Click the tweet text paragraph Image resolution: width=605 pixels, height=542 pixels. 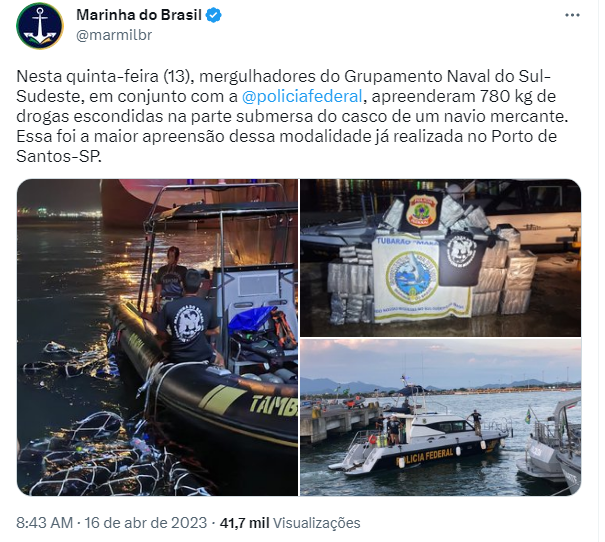pyautogui.click(x=292, y=117)
